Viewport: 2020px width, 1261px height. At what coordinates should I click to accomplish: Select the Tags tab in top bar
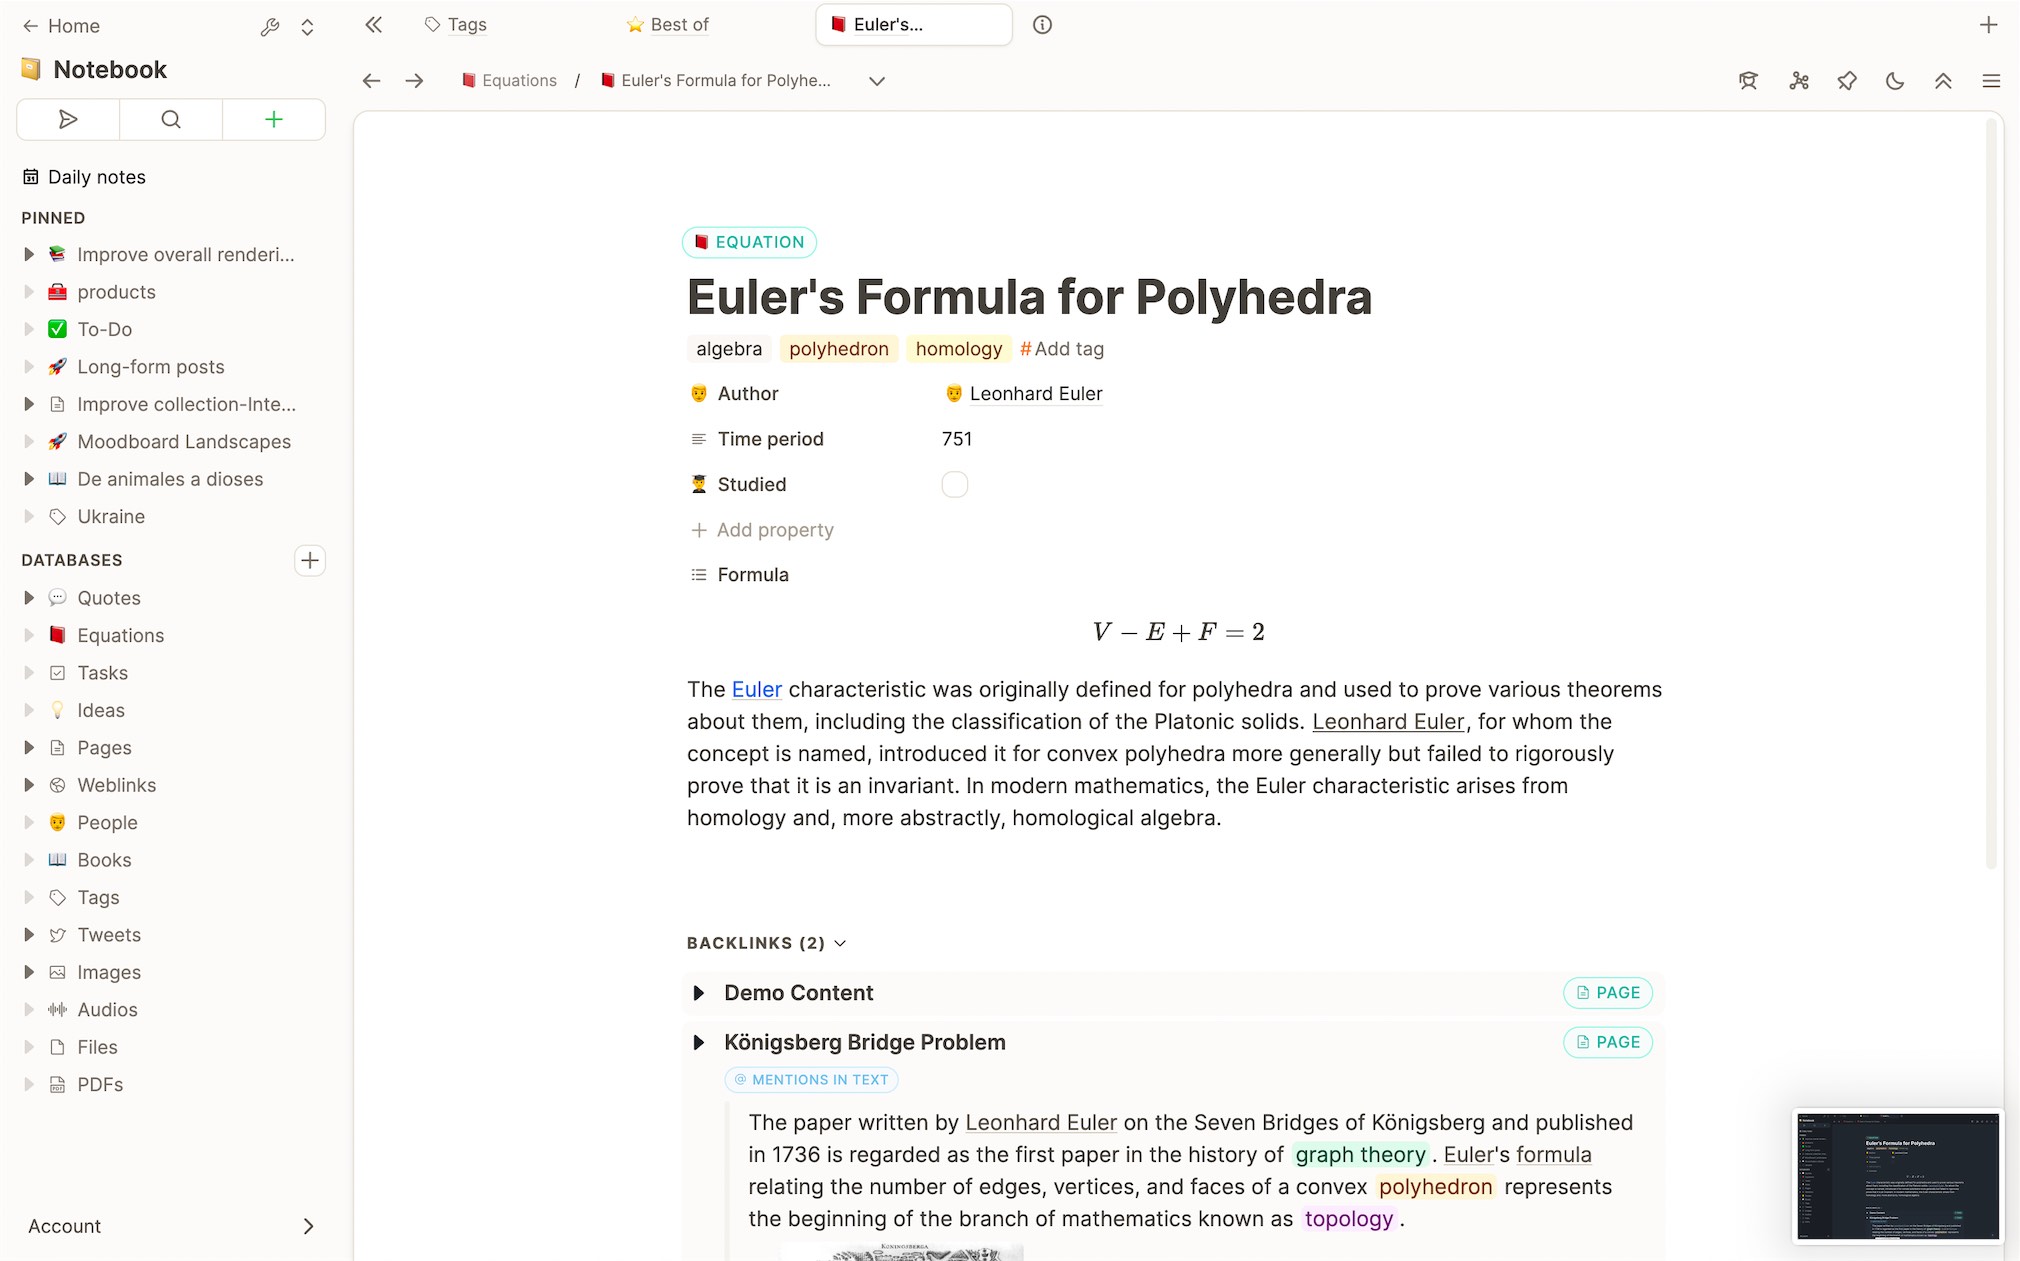(465, 23)
